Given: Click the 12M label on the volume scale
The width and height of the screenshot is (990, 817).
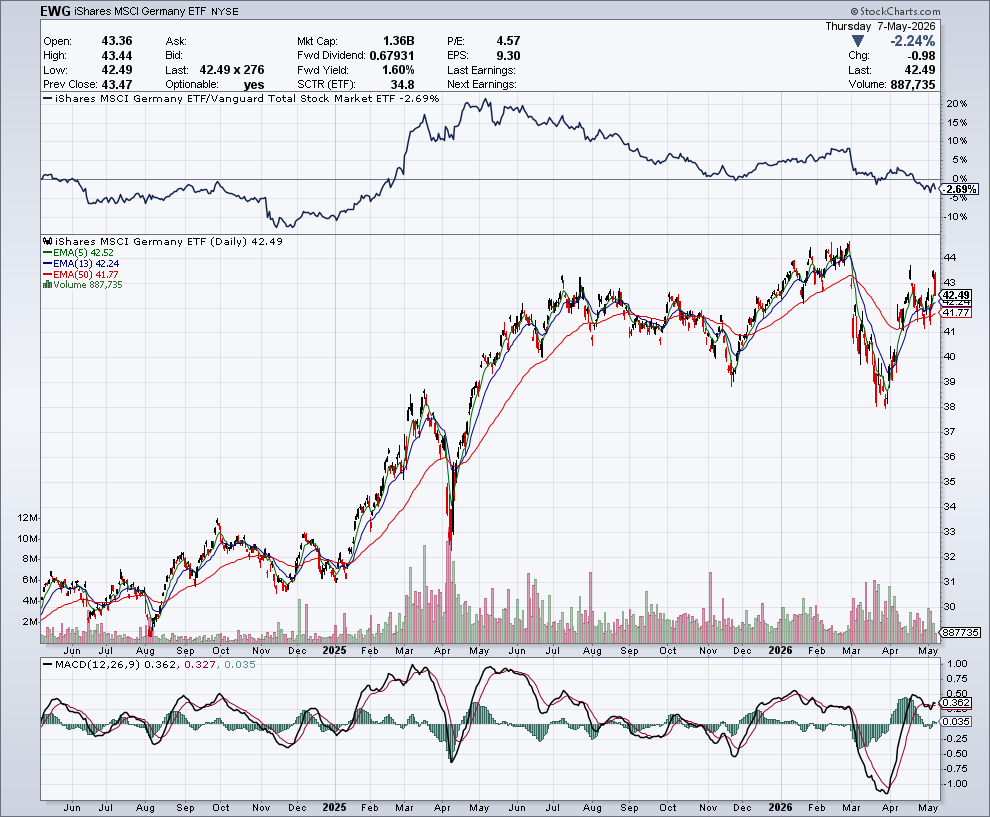Looking at the screenshot, I should point(27,518).
